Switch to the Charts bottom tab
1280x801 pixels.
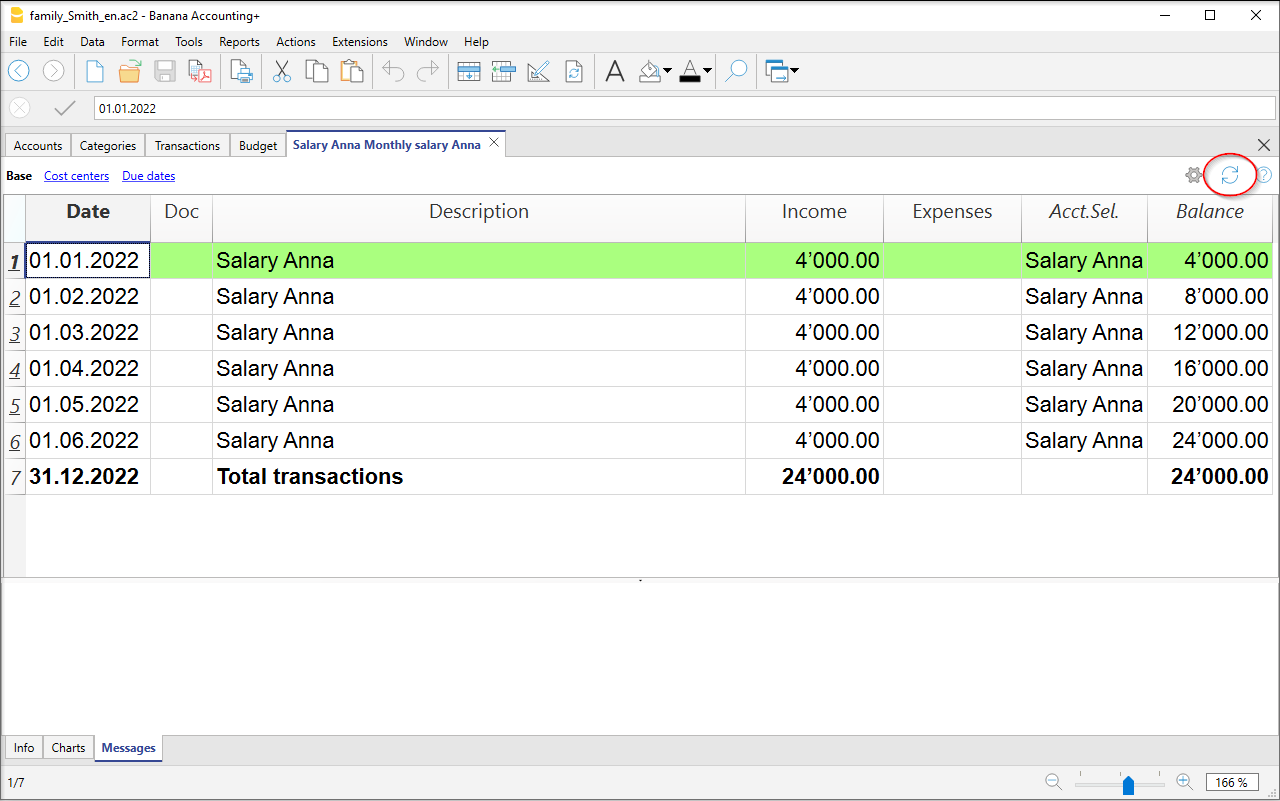pyautogui.click(x=68, y=748)
